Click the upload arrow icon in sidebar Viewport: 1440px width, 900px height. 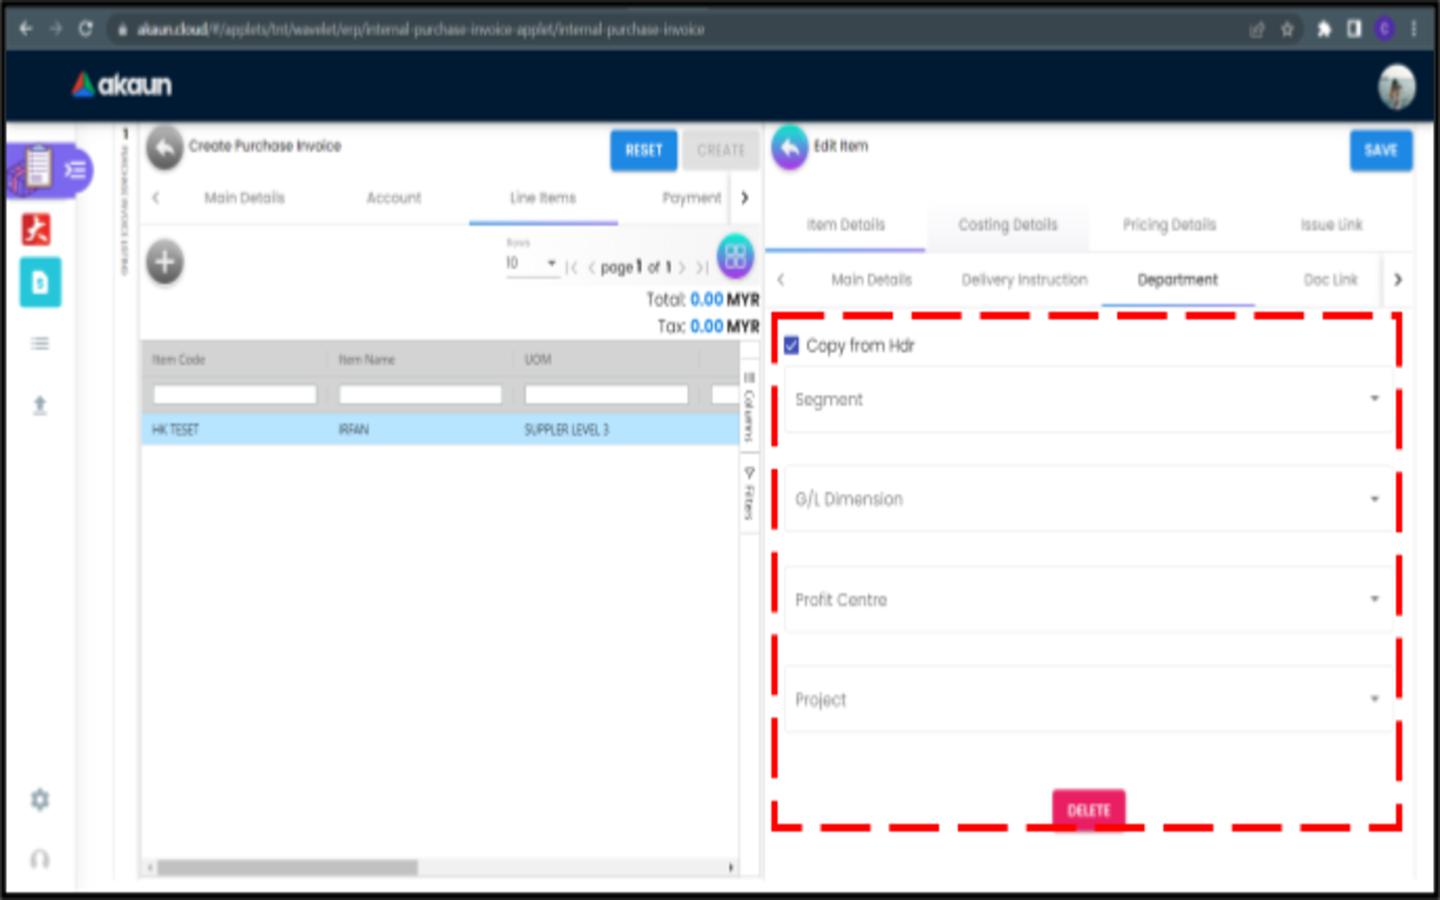(x=40, y=405)
